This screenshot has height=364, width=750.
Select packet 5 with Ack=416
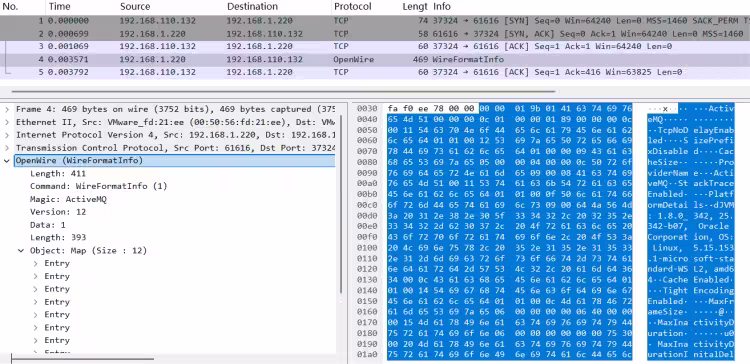point(375,72)
